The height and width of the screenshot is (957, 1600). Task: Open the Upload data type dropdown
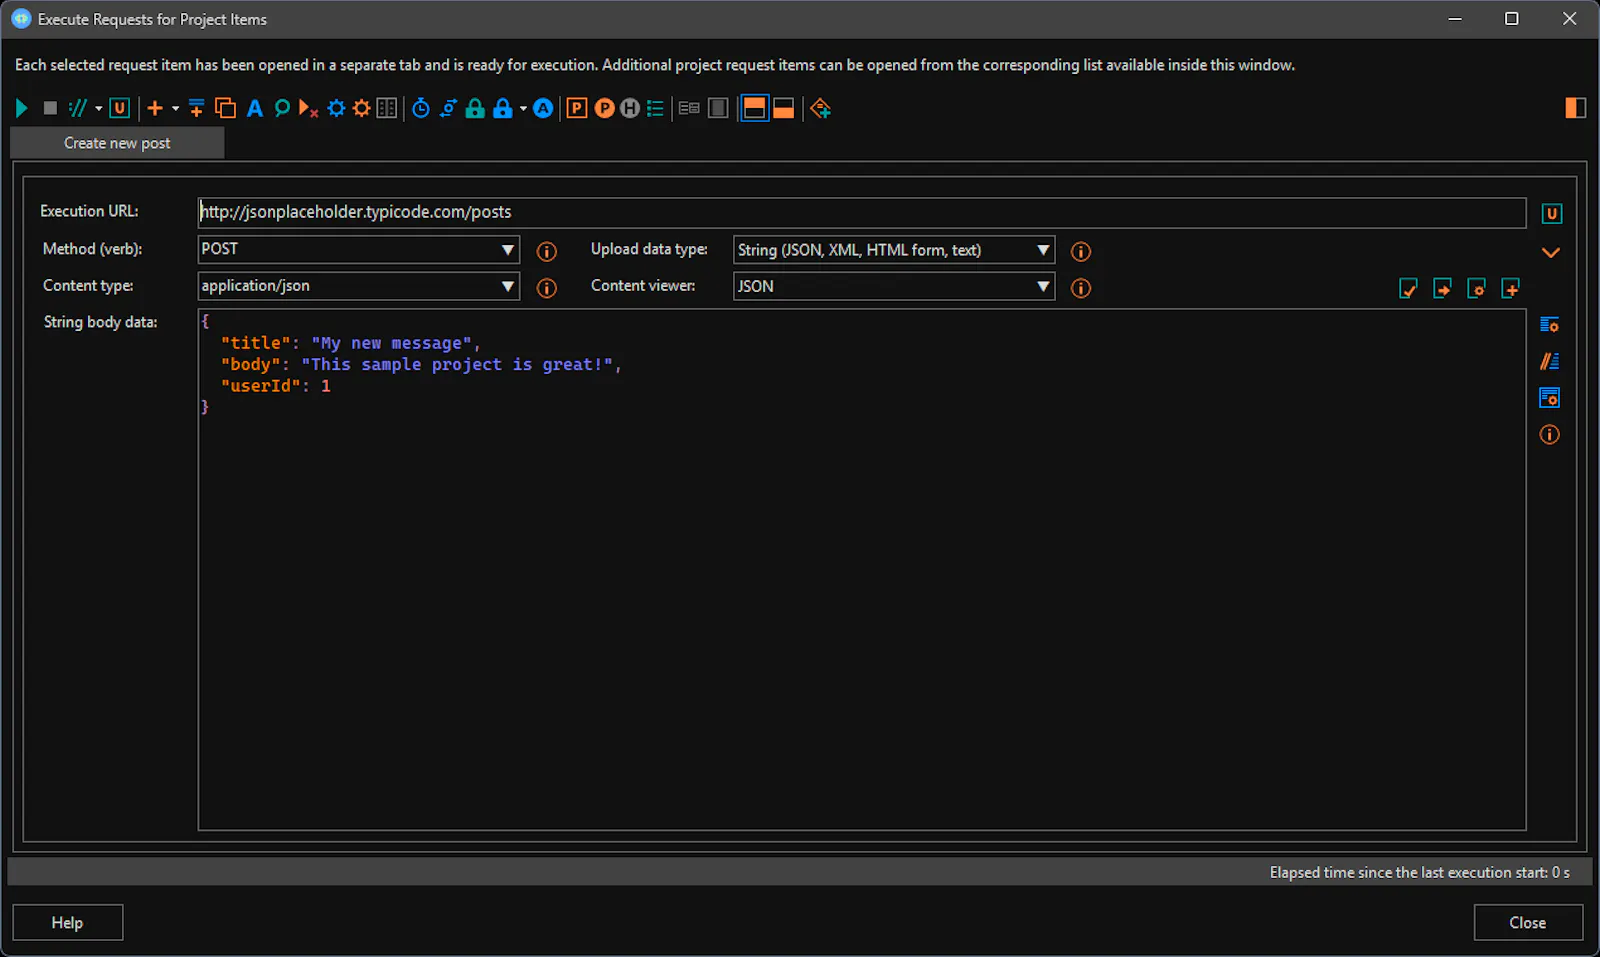tap(894, 250)
